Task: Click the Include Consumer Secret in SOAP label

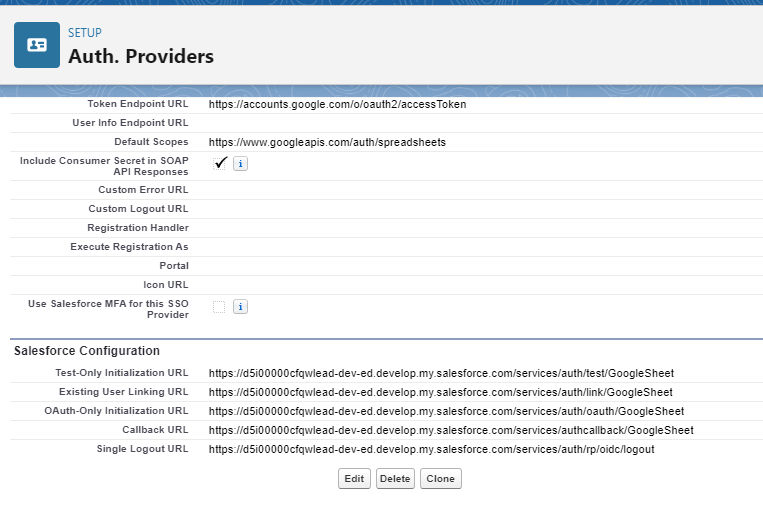Action: point(104,166)
